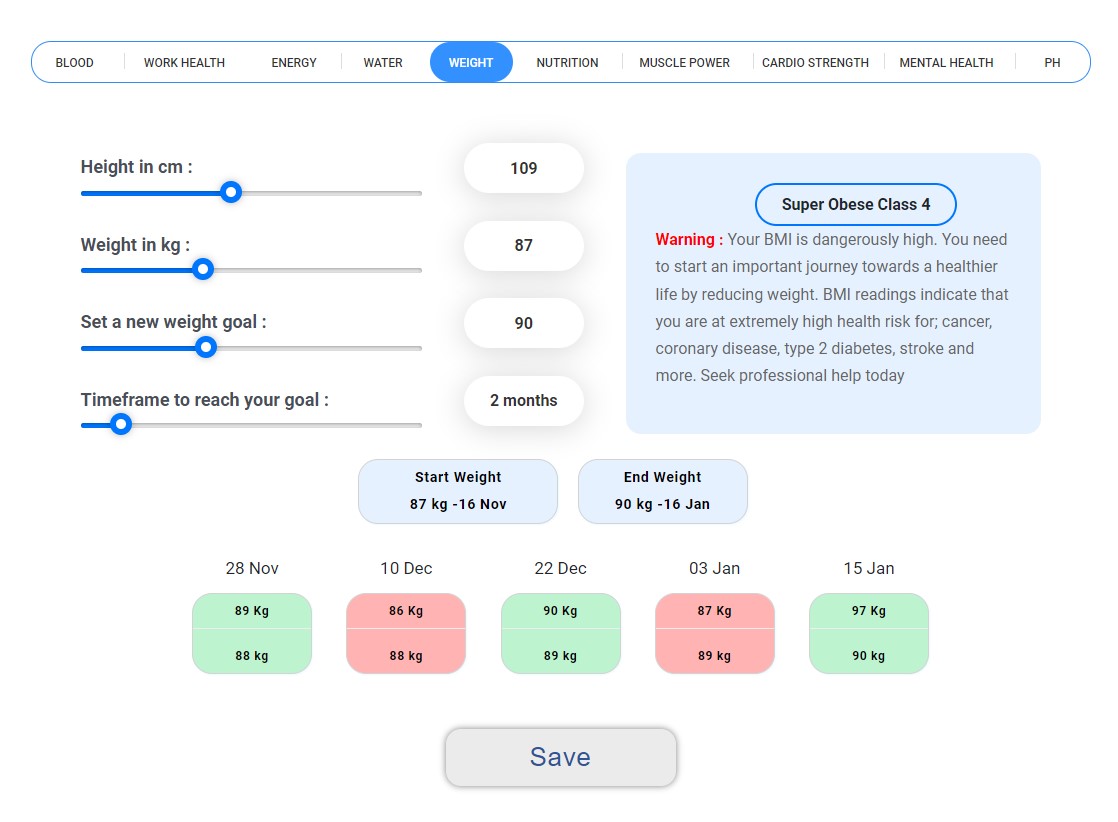Image resolution: width=1118 pixels, height=822 pixels.
Task: Switch to the Blood tab
Action: (74, 62)
